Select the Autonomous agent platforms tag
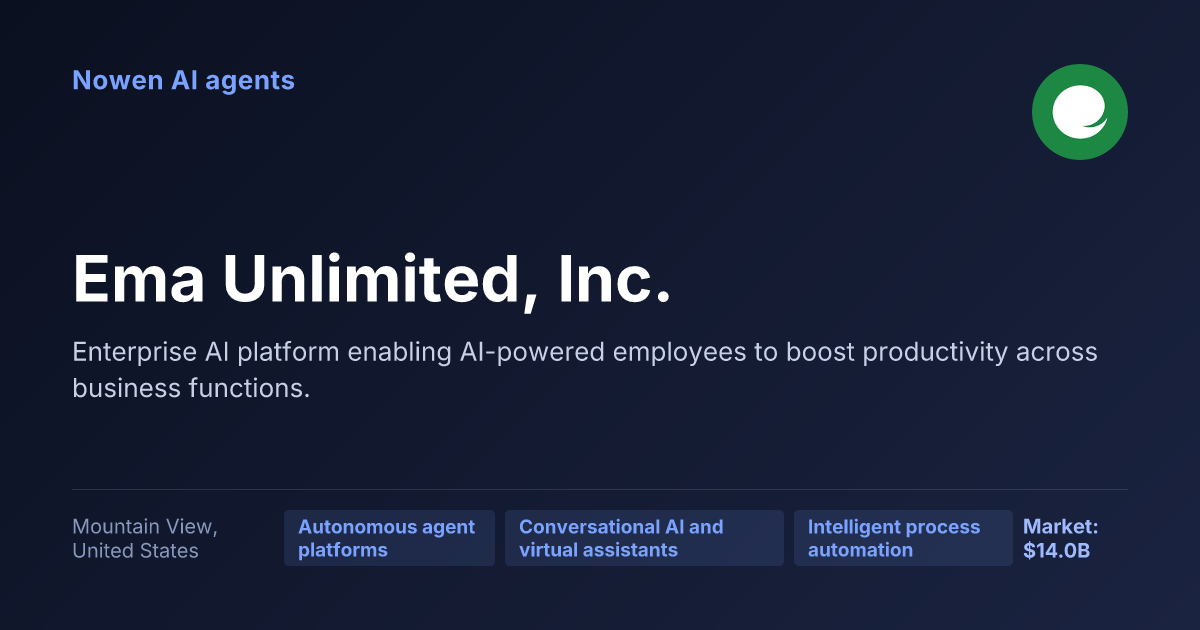This screenshot has height=630, width=1200. pyautogui.click(x=389, y=538)
